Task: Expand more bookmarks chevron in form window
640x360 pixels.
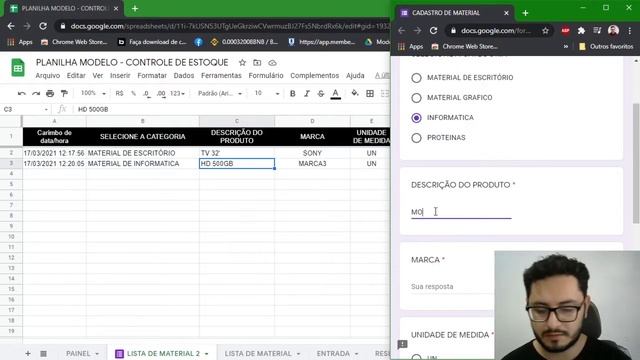Action: pos(566,47)
